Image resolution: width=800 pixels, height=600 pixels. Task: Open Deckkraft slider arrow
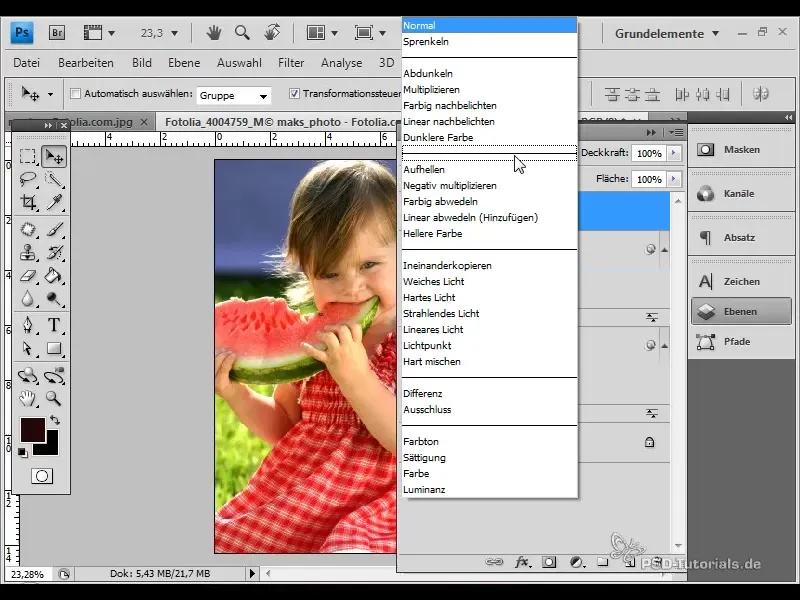click(674, 153)
